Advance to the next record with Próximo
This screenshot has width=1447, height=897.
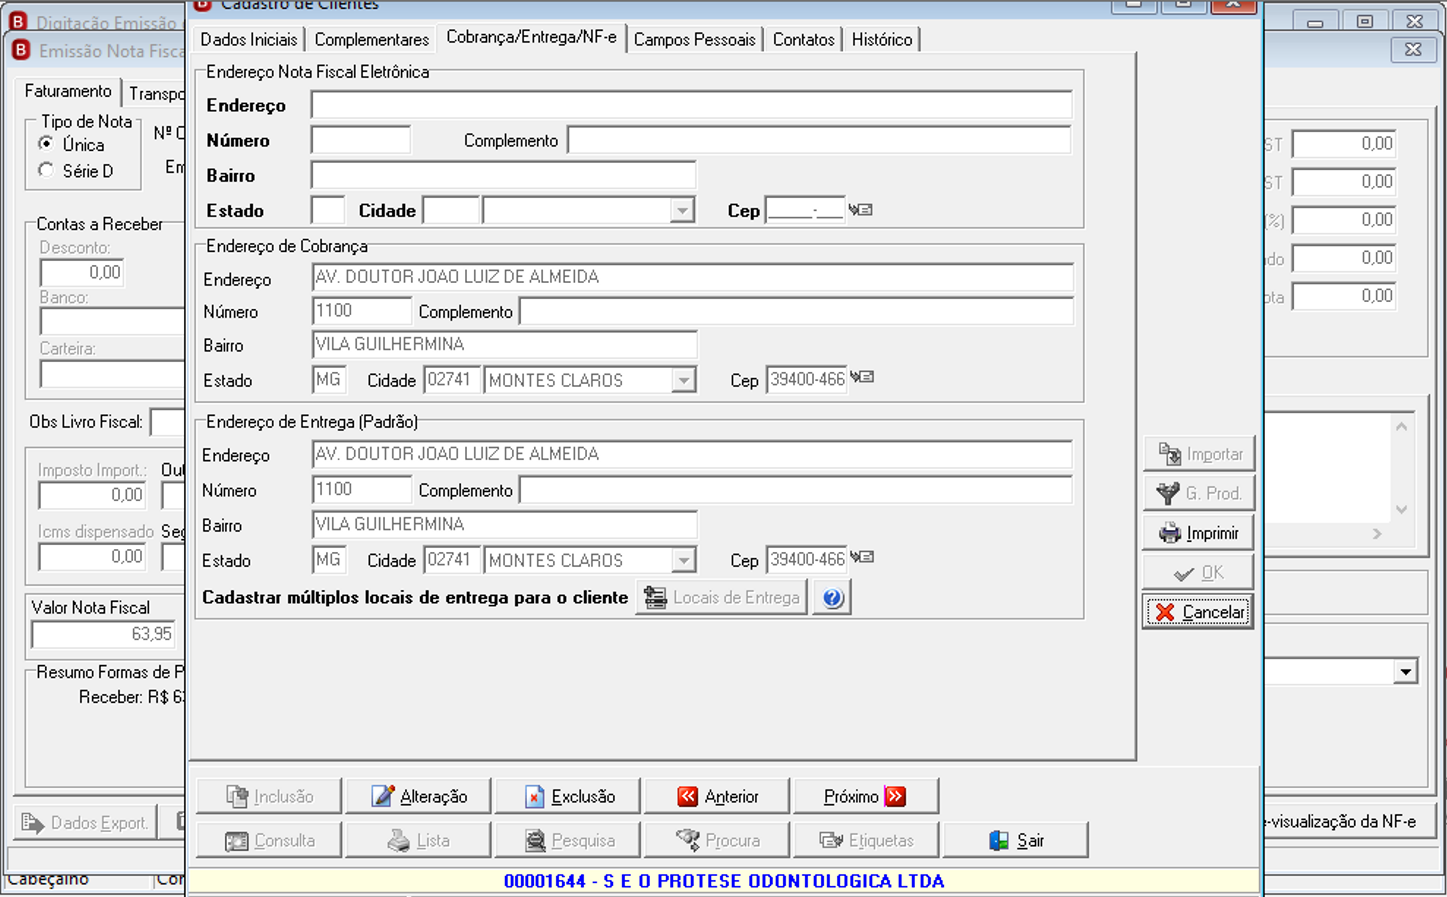point(865,797)
